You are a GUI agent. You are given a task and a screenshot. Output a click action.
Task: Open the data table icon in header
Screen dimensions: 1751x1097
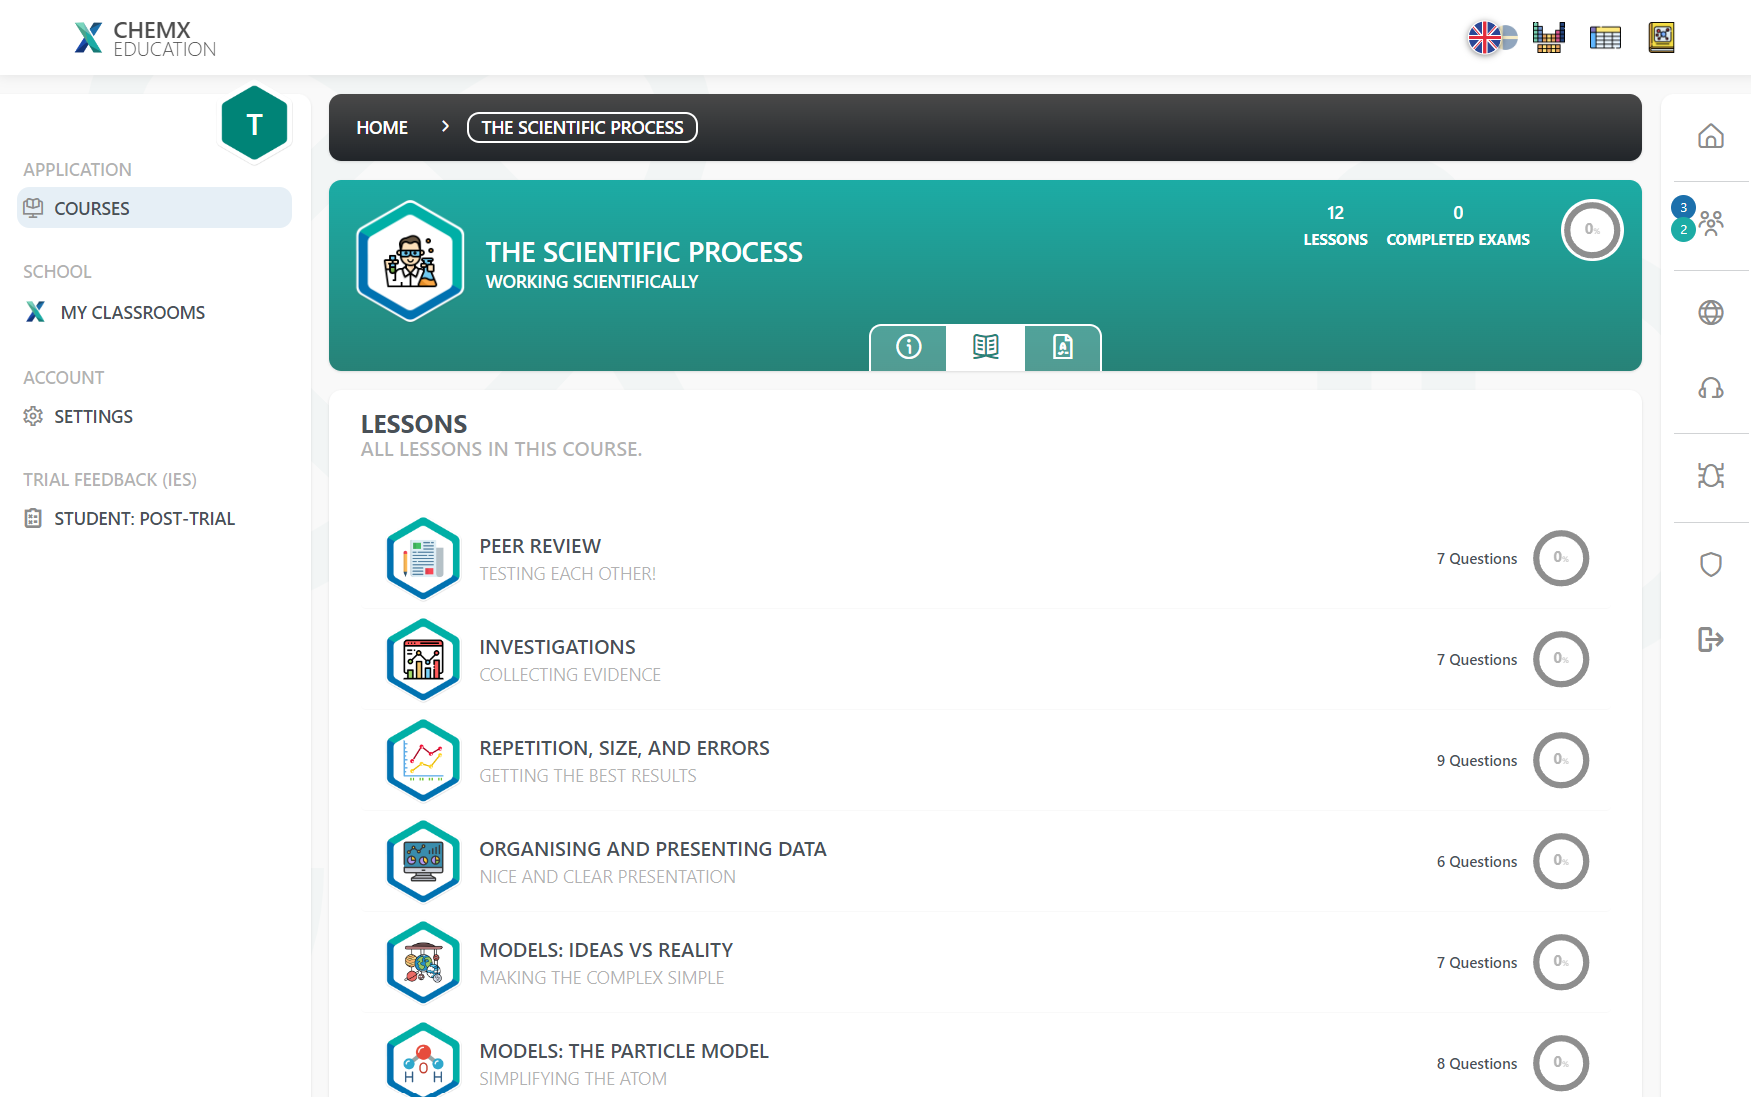coord(1605,38)
